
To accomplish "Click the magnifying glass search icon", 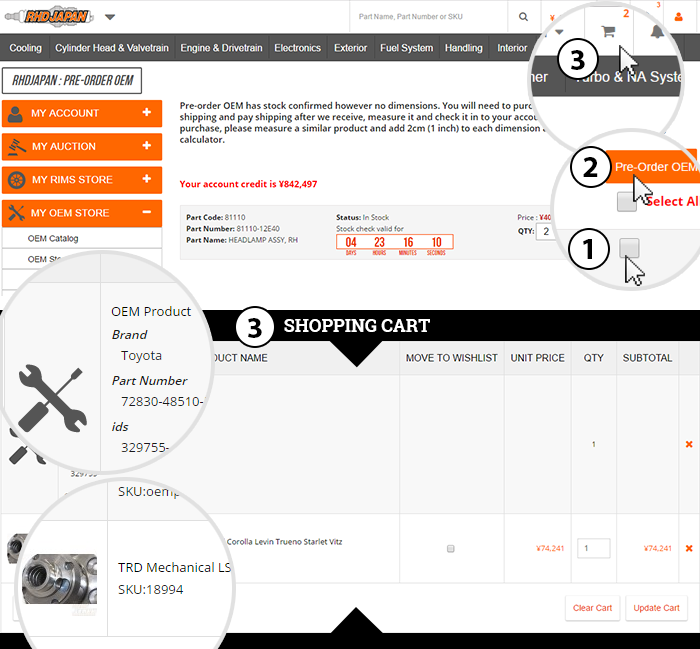I will click(523, 17).
